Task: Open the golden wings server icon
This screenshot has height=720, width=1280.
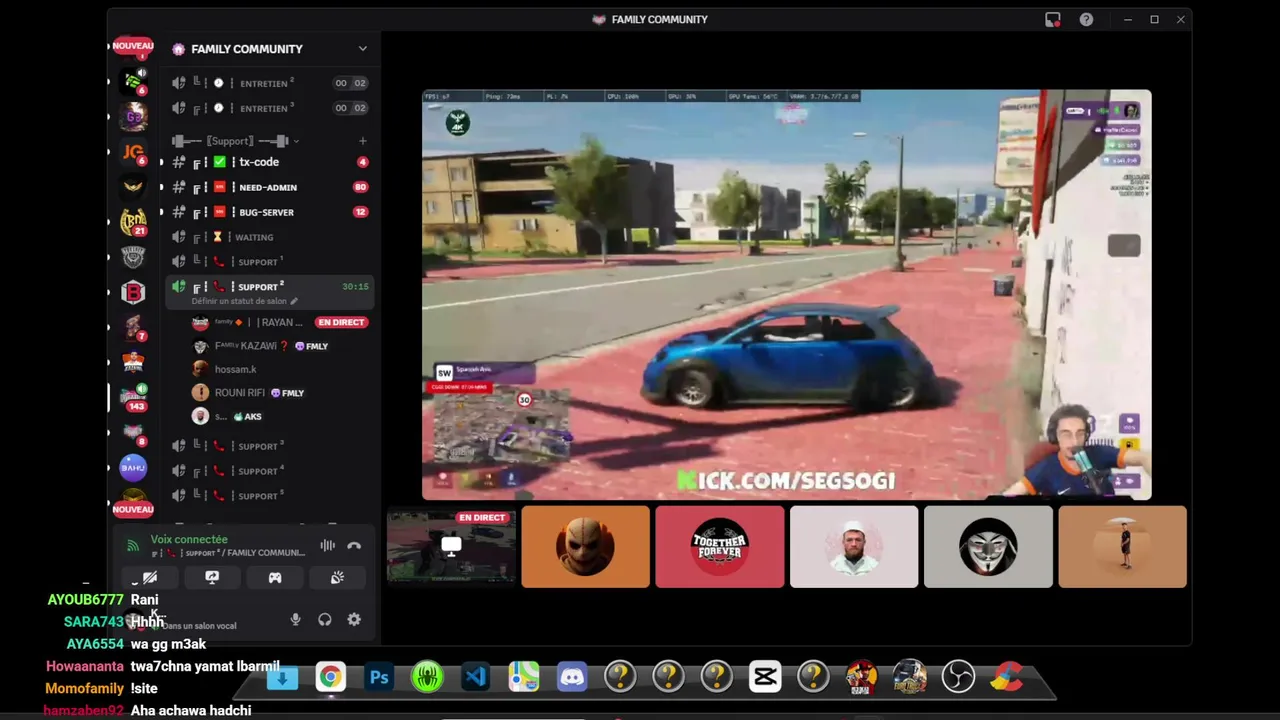Action: pyautogui.click(x=133, y=186)
